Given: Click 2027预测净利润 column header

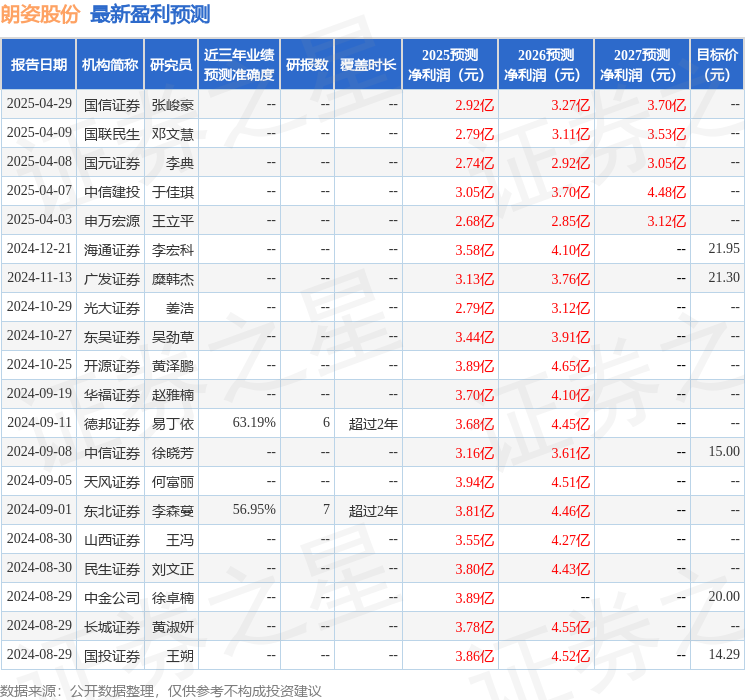Looking at the screenshot, I should coord(642,65).
